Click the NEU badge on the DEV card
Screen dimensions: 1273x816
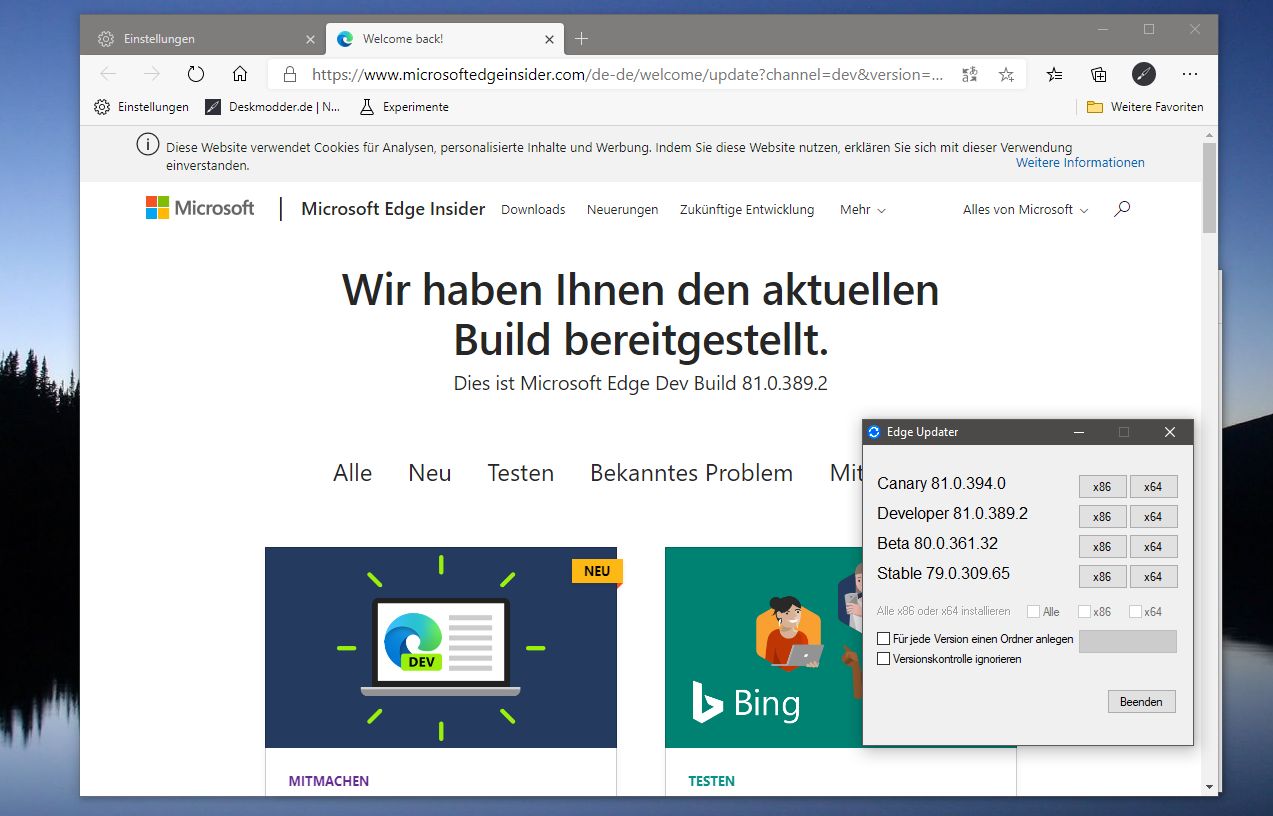click(x=597, y=571)
